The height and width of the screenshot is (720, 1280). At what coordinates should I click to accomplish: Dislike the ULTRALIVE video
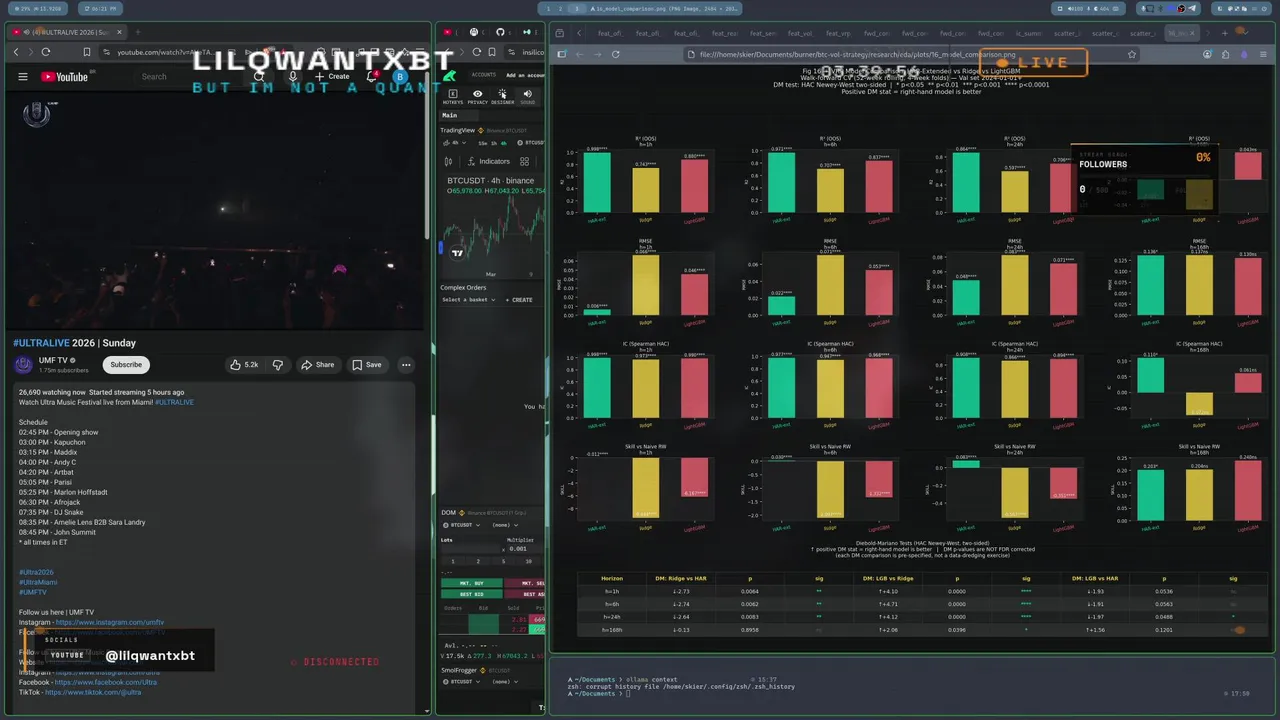click(277, 365)
